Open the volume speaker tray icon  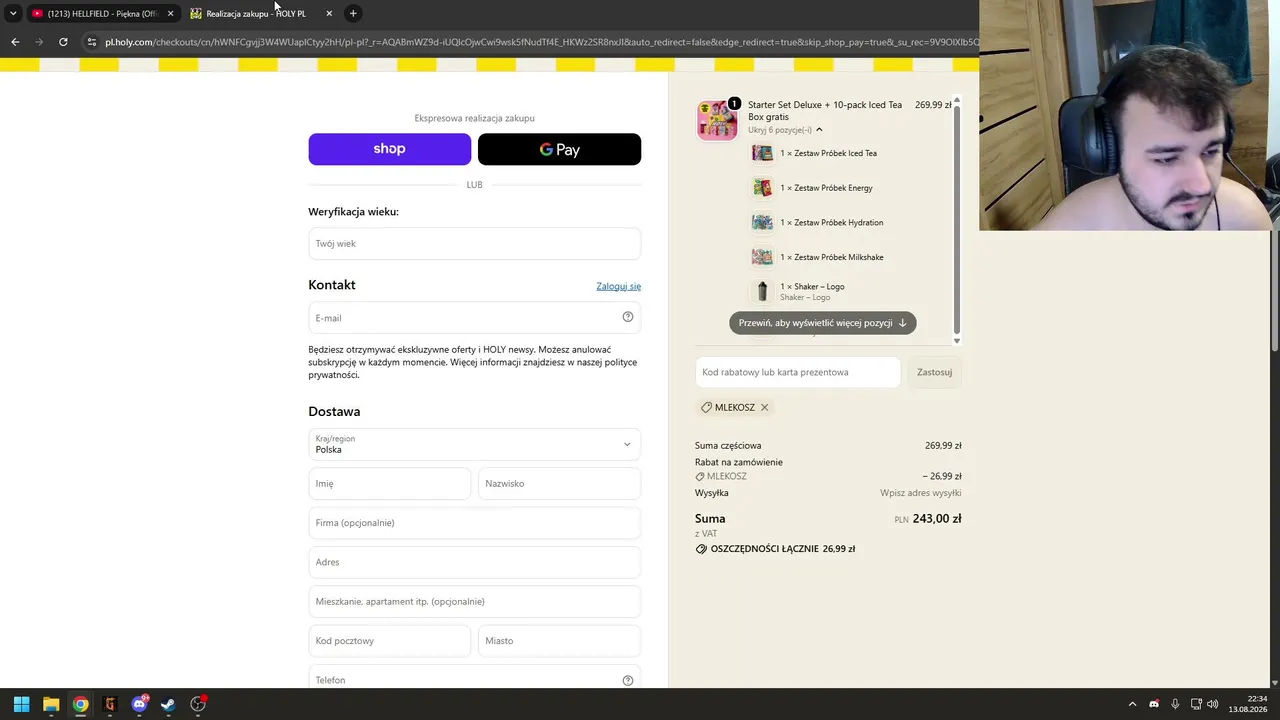click(x=1213, y=704)
